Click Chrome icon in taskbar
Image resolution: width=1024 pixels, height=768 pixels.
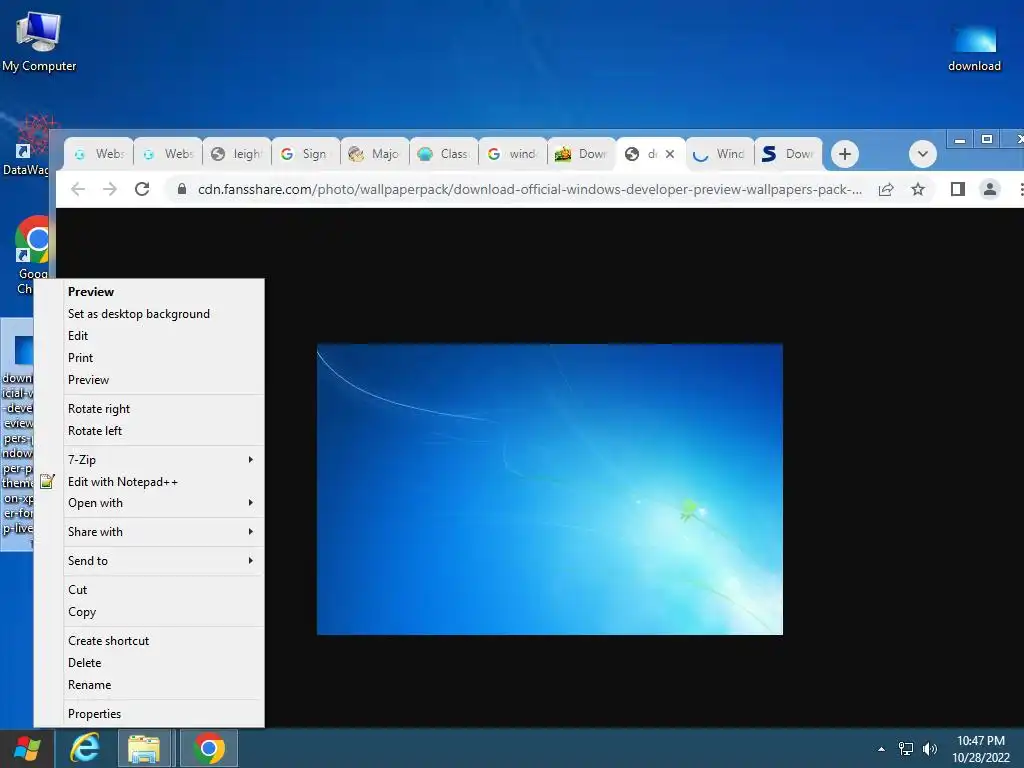[209, 748]
